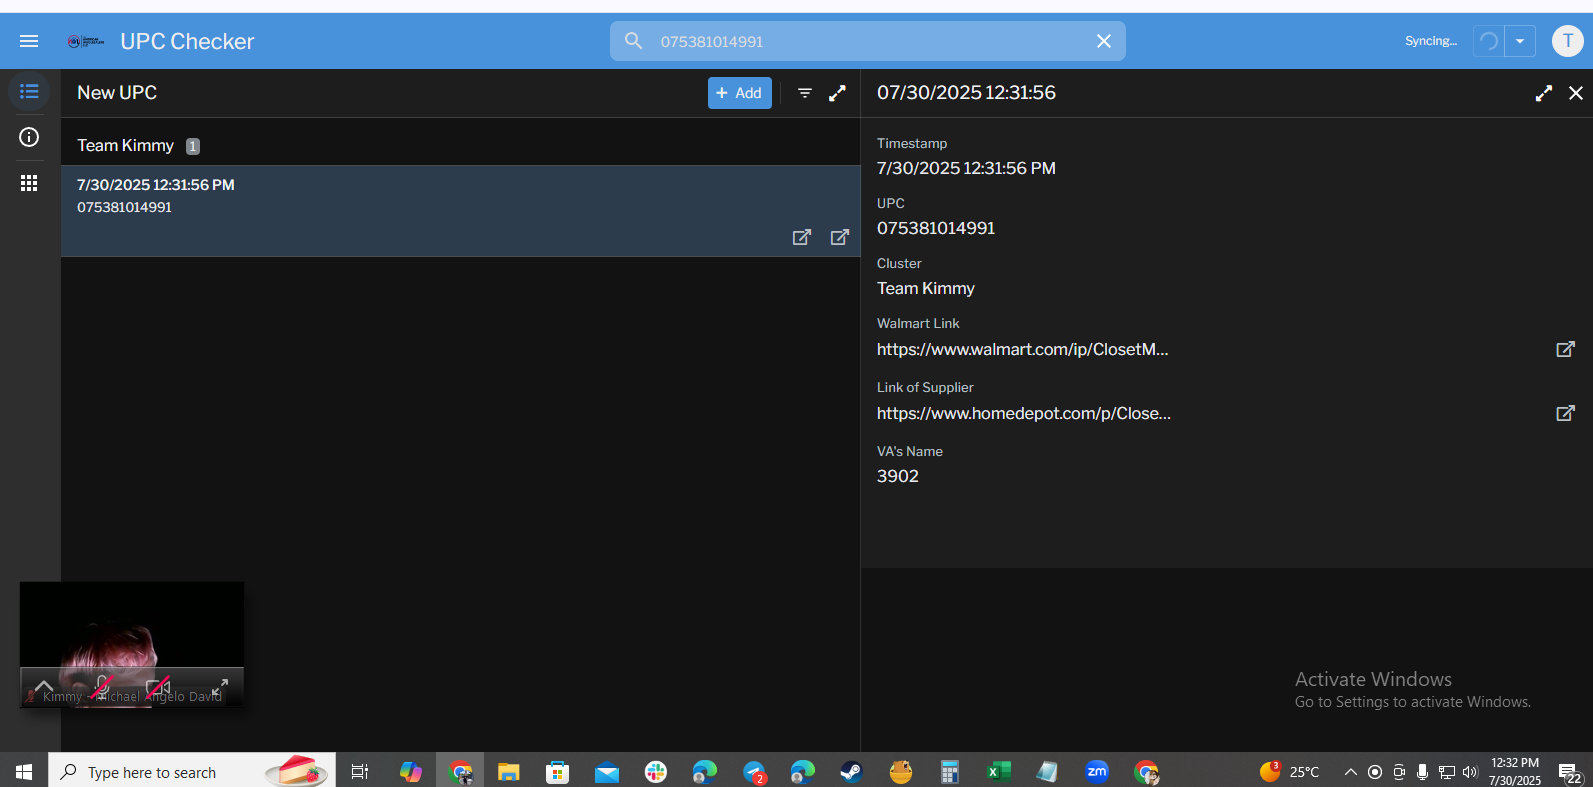Expand the record detail panel fullscreen
Viewport: 1593px width, 787px height.
click(1544, 93)
